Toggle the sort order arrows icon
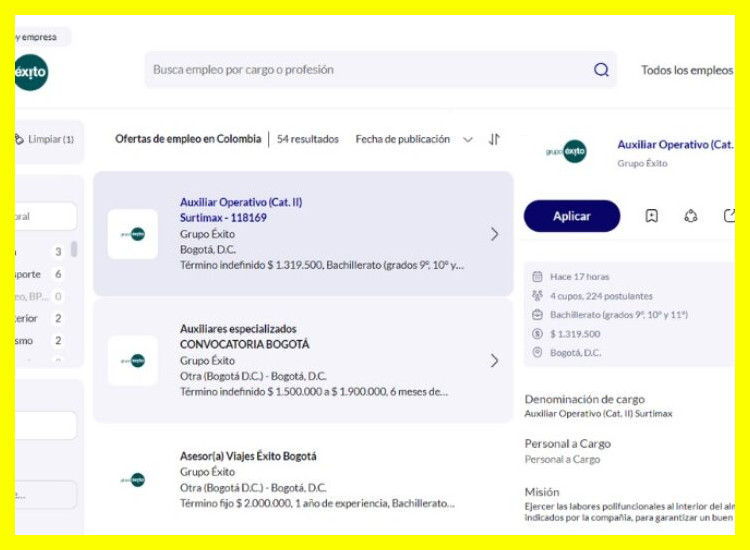Image resolution: width=750 pixels, height=550 pixels. tap(494, 139)
